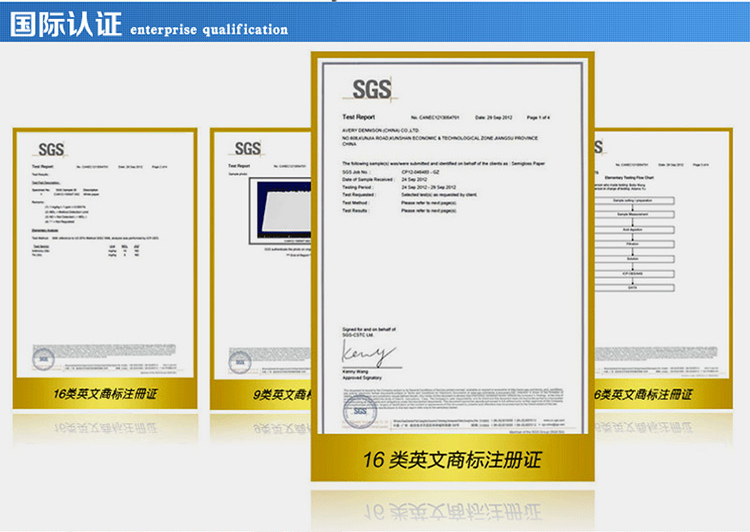
Task: Click 'Date: 29 Sep 2012' on center certificate
Action: click(494, 117)
